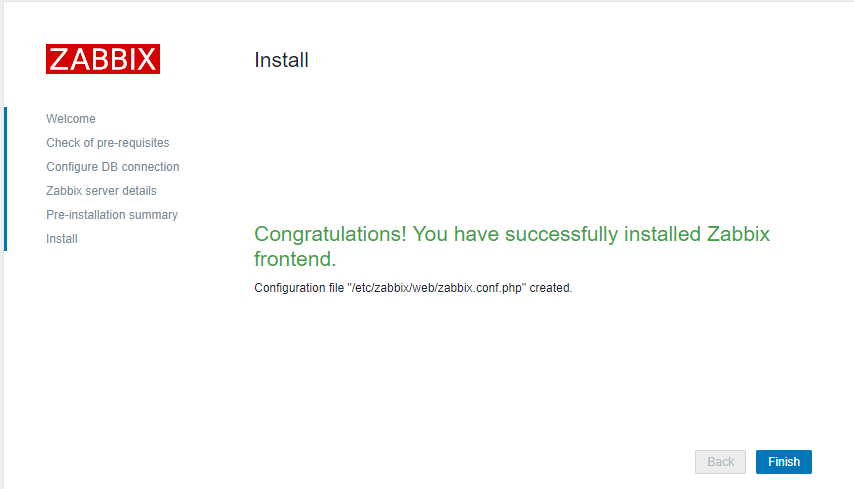854x489 pixels.
Task: Finish the installation with the Finish button
Action: click(784, 462)
